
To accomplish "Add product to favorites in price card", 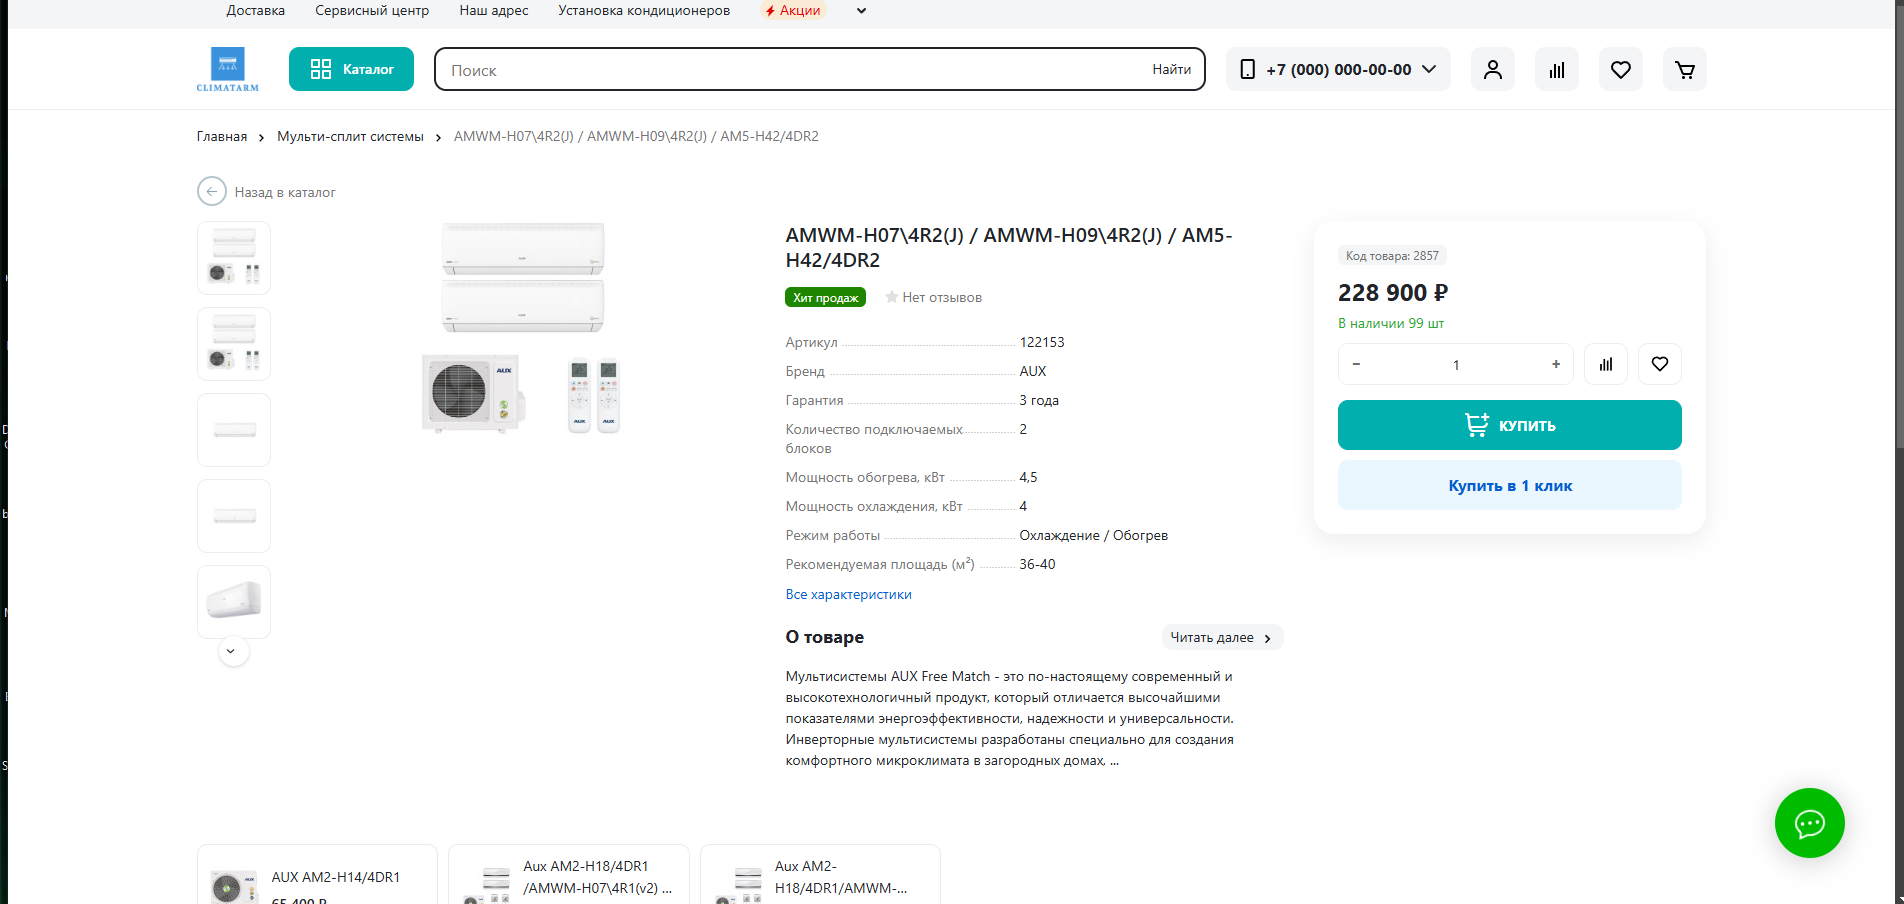I will pos(1659,364).
